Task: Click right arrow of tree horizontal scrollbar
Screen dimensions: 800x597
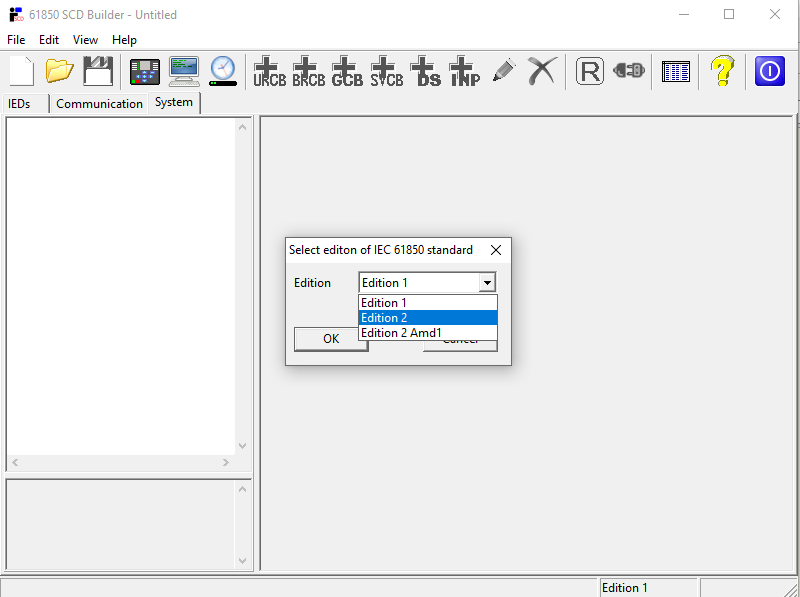Action: click(x=226, y=462)
